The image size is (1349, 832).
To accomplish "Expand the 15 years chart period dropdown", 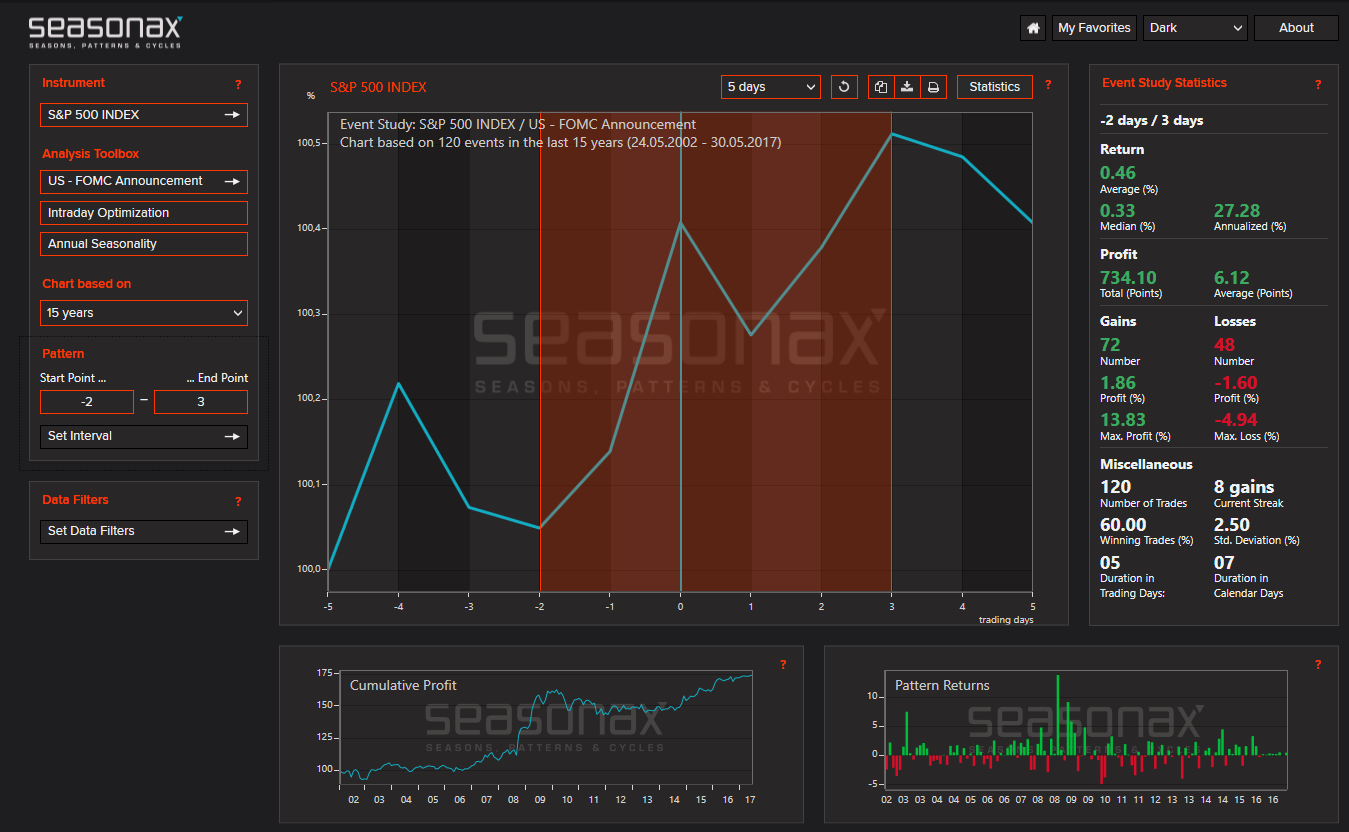I will (x=144, y=313).
